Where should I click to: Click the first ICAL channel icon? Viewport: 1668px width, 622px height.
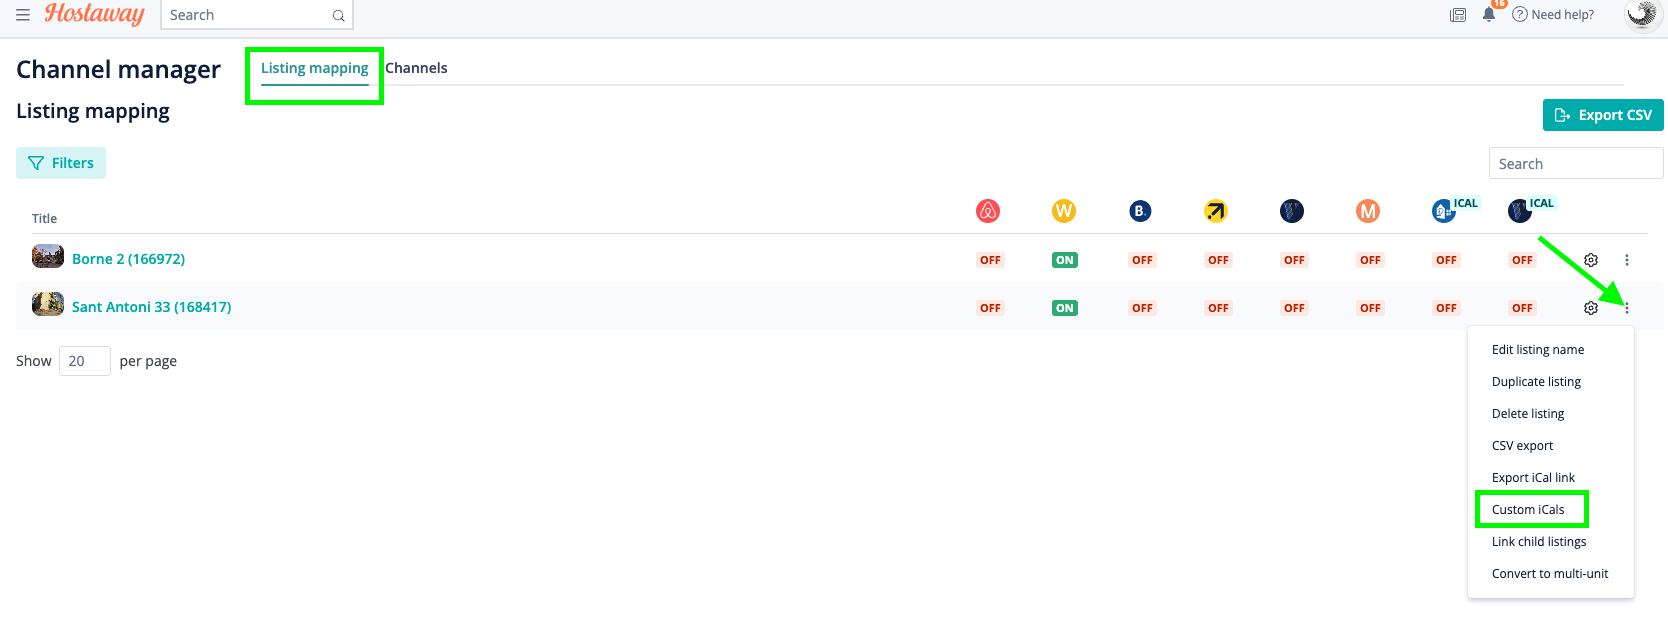pyautogui.click(x=1444, y=211)
